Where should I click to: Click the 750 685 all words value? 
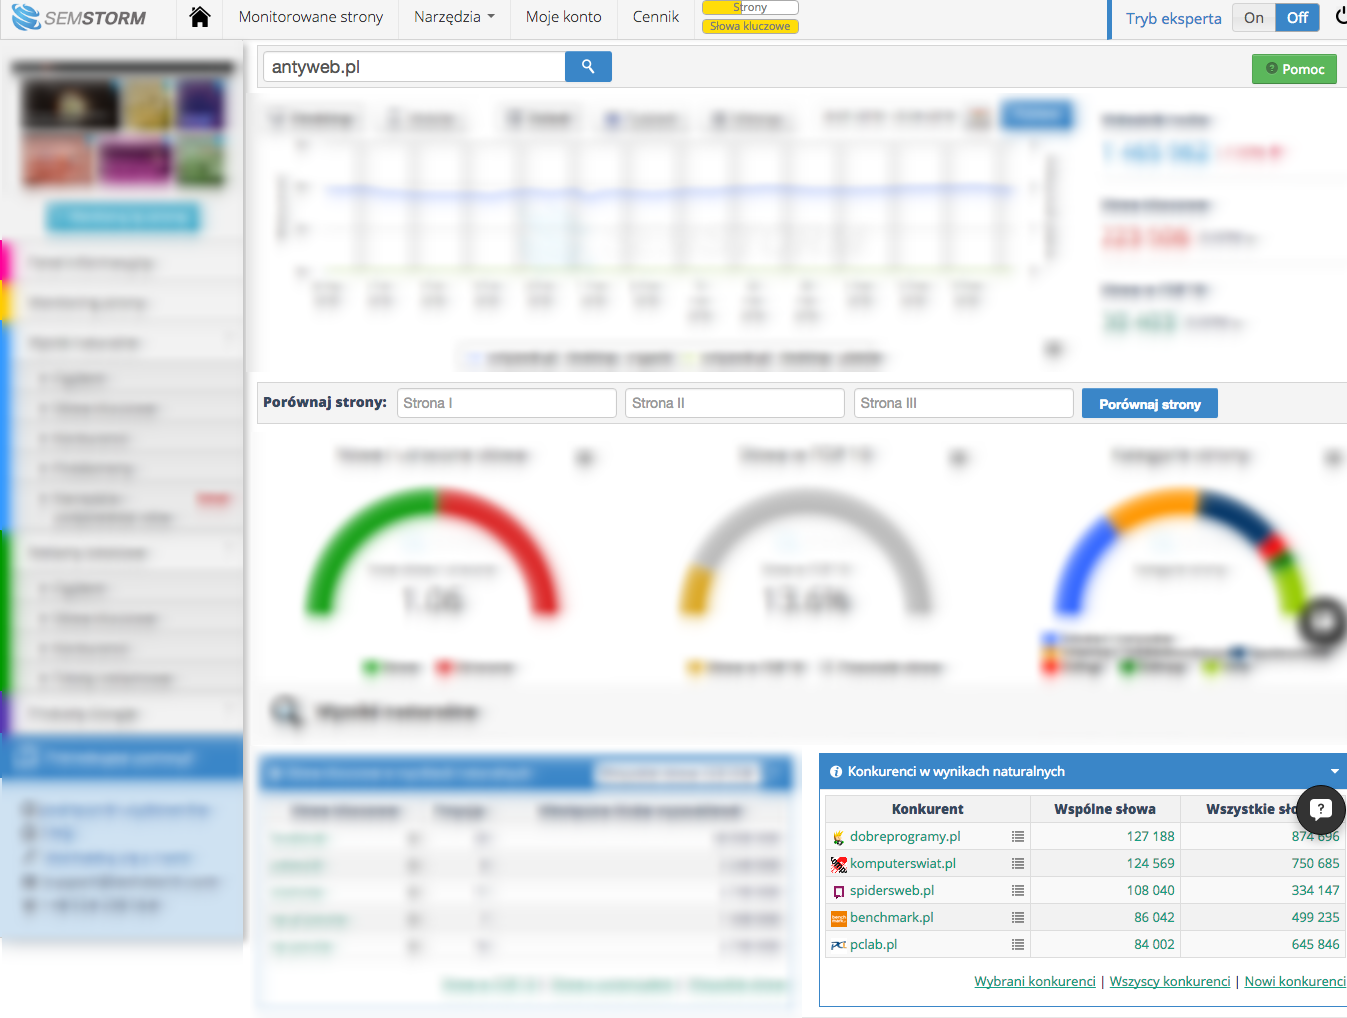click(1315, 863)
